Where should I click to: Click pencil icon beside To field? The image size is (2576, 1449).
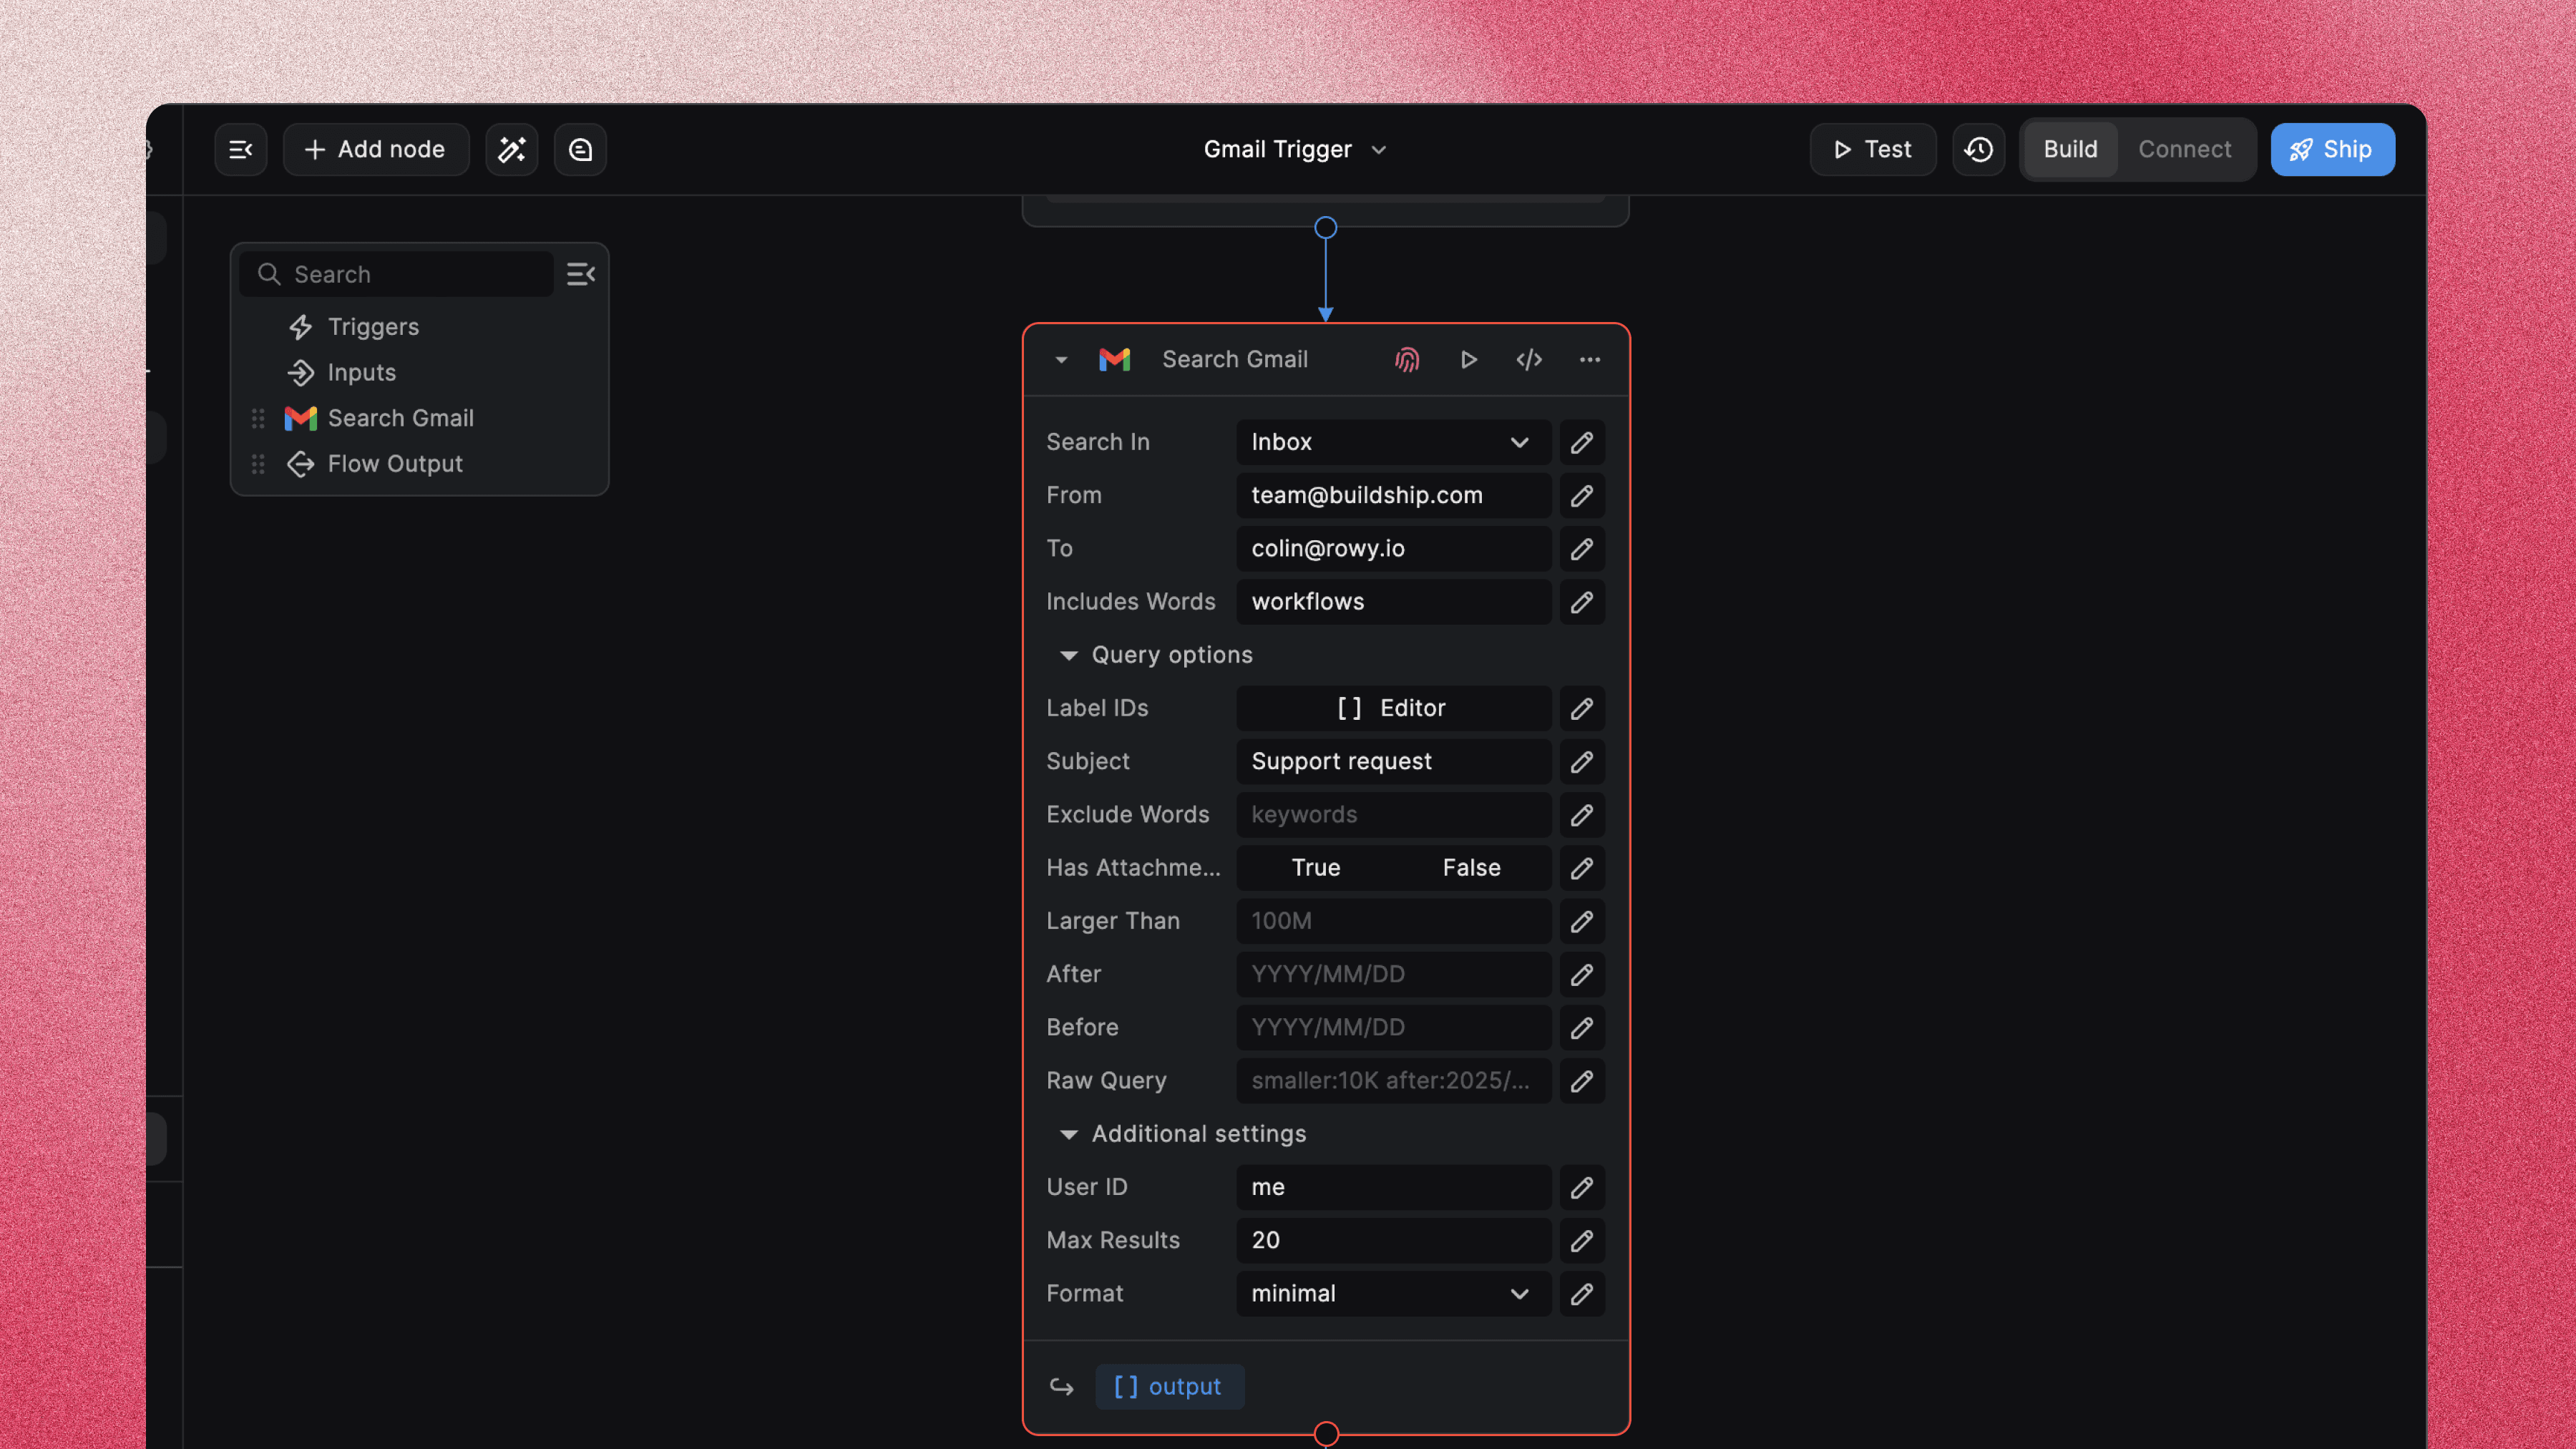tap(1582, 549)
